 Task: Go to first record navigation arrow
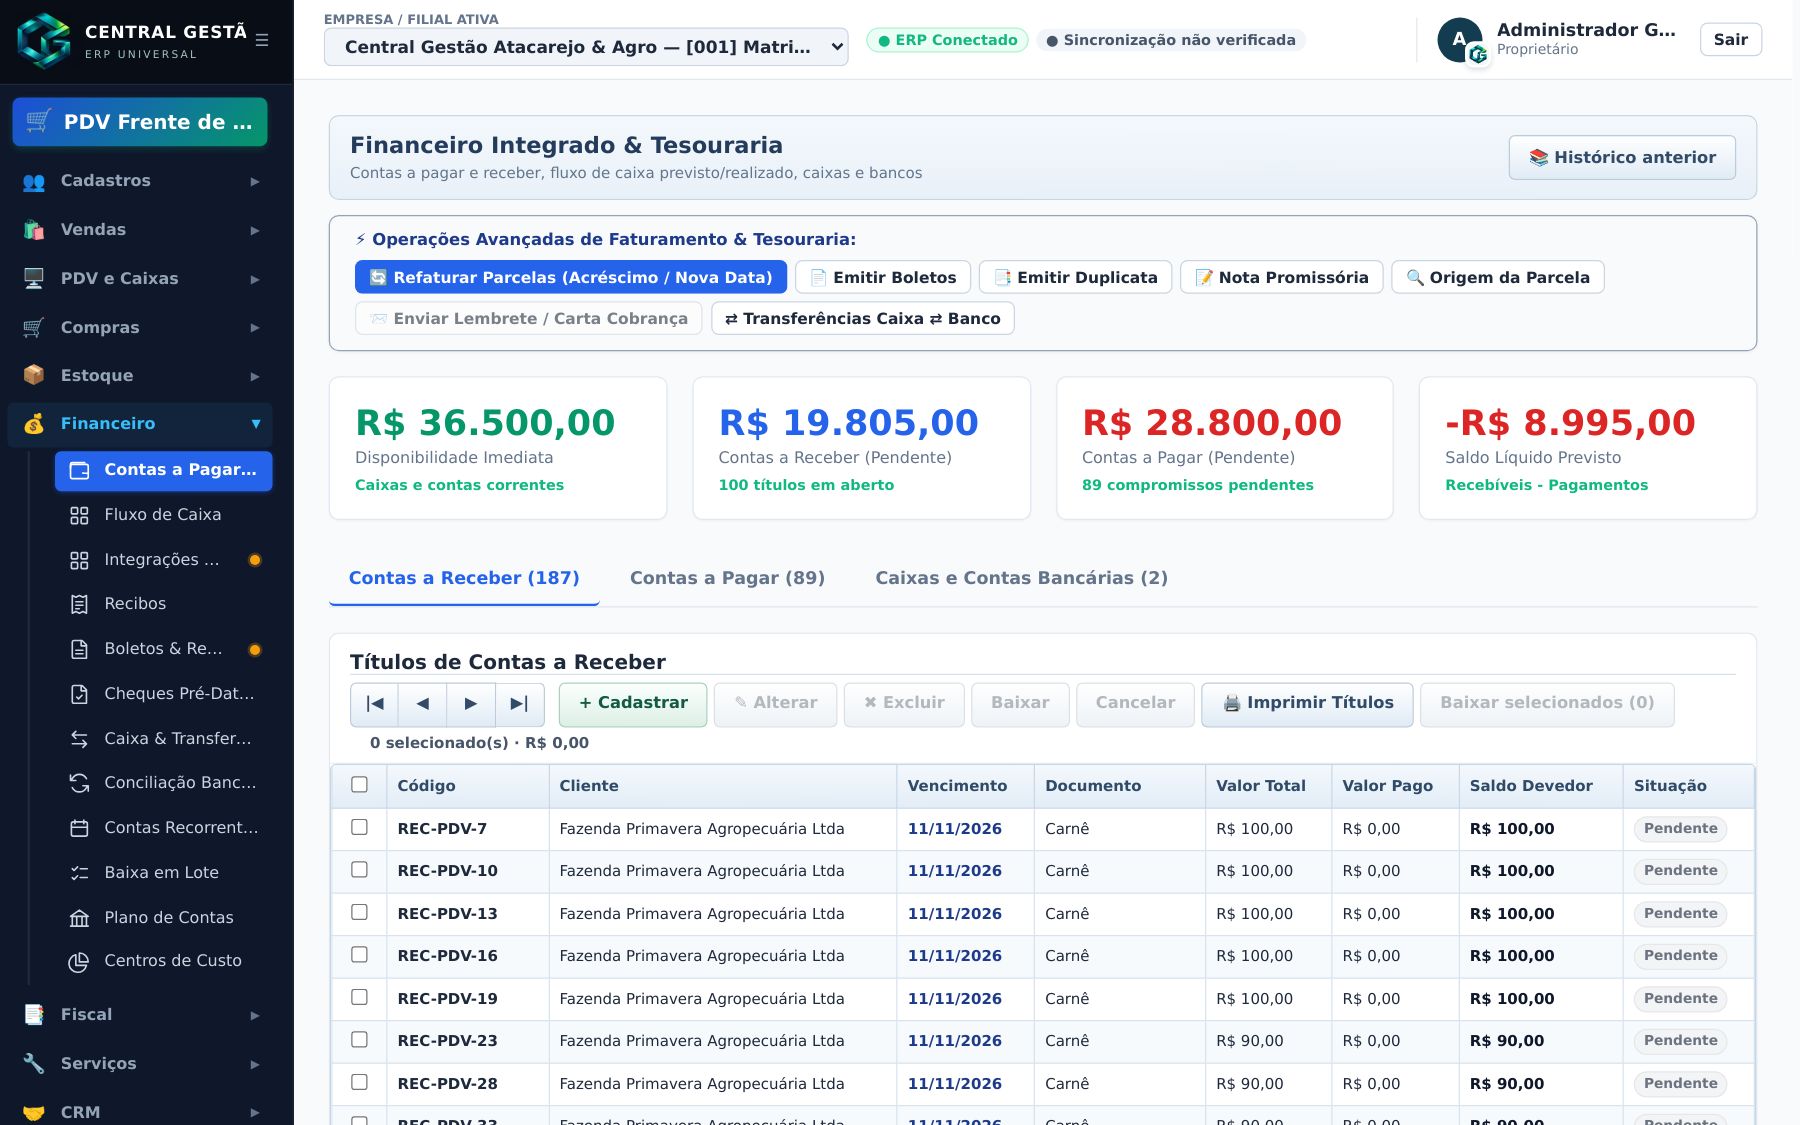[x=375, y=704]
